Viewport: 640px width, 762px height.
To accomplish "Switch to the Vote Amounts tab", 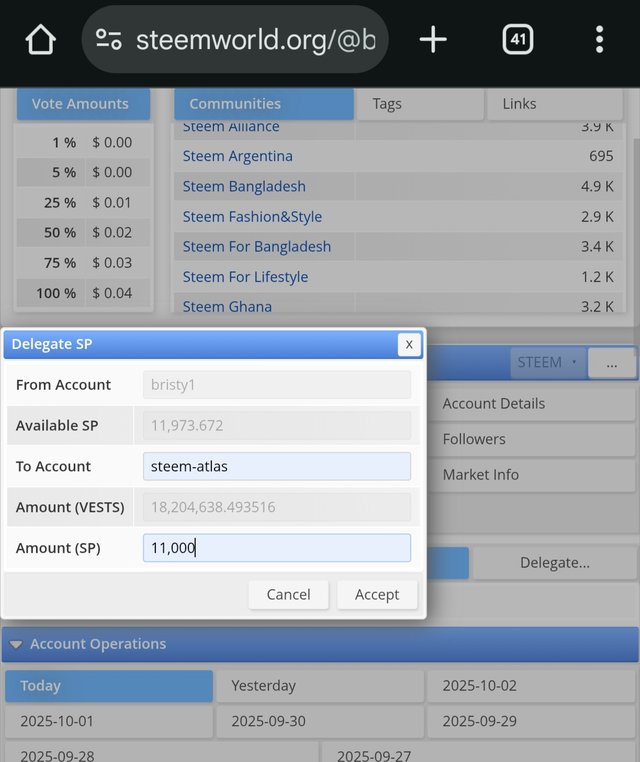I will [84, 104].
